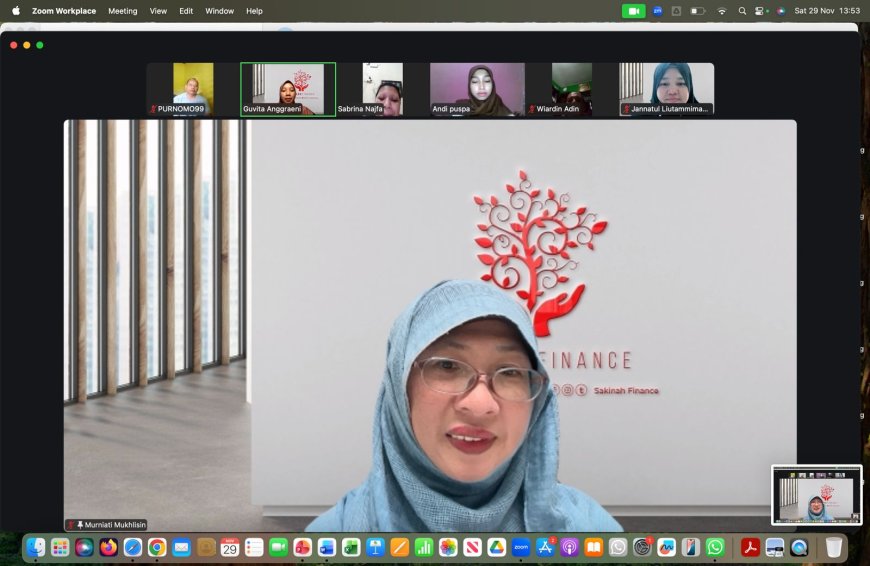Open the Wi-Fi menu
This screenshot has height=566, width=870.
point(722,11)
